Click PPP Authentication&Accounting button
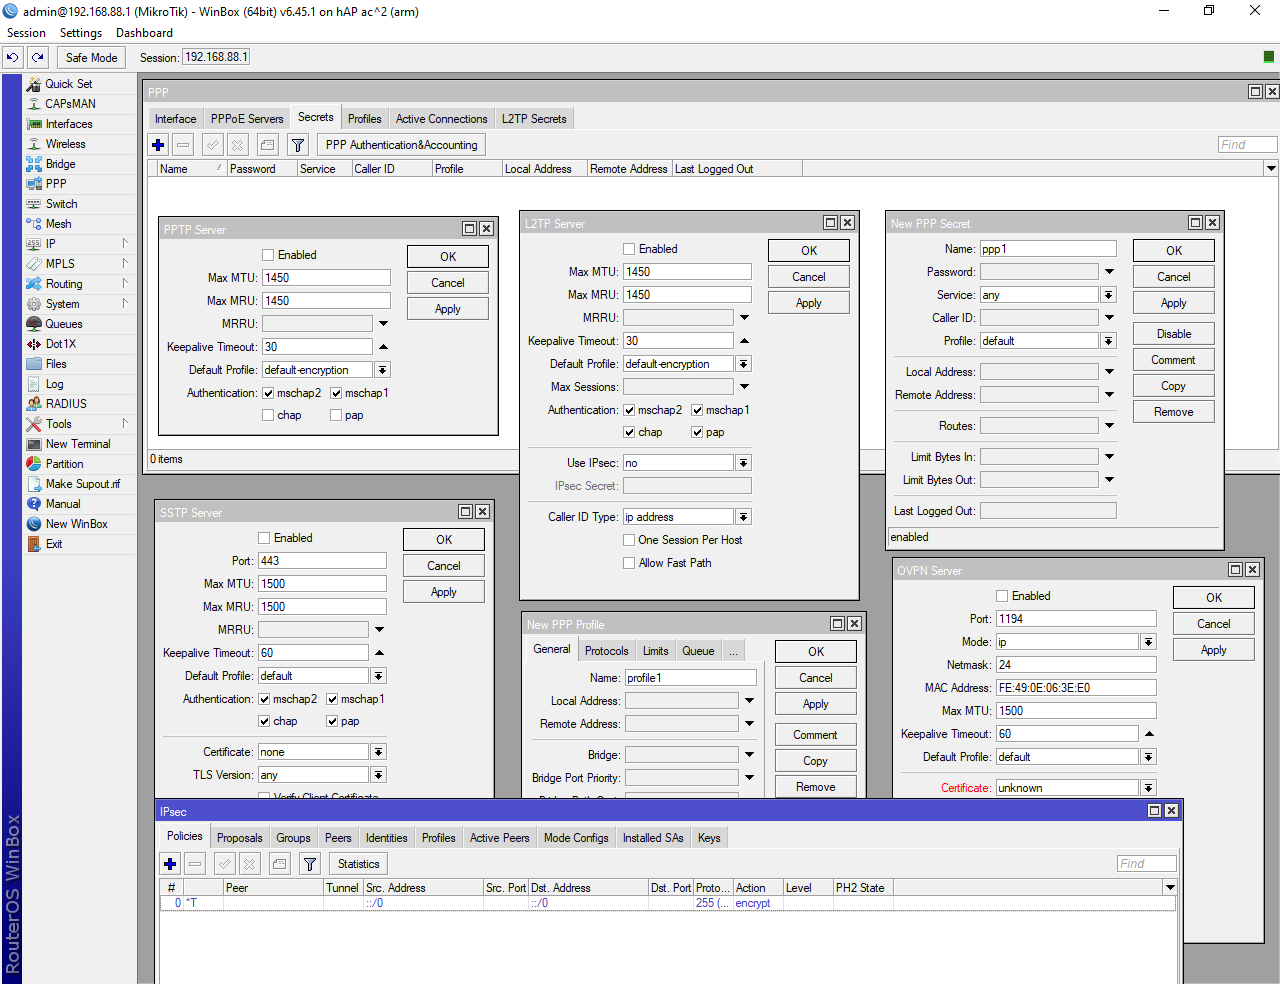Screen dimensions: 1280x984 coord(401,145)
